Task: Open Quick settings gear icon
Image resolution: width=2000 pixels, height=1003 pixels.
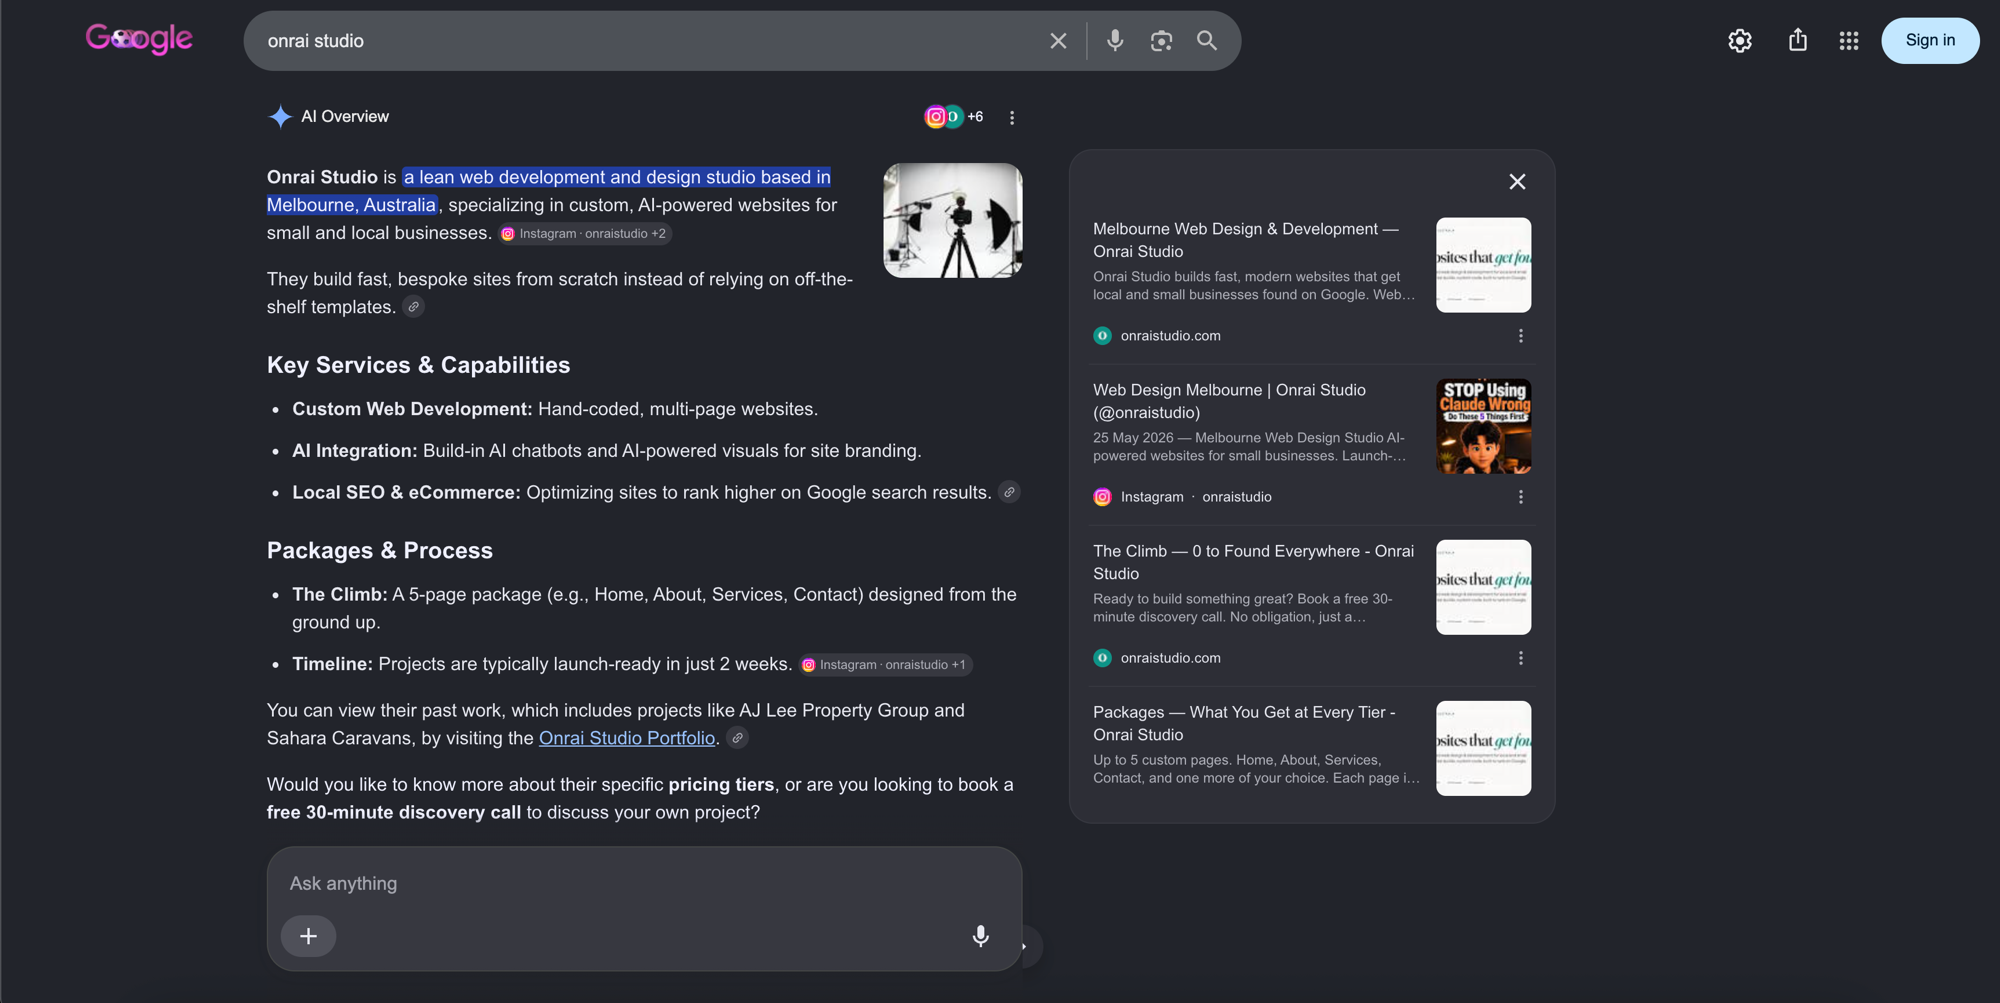Action: [x=1740, y=40]
